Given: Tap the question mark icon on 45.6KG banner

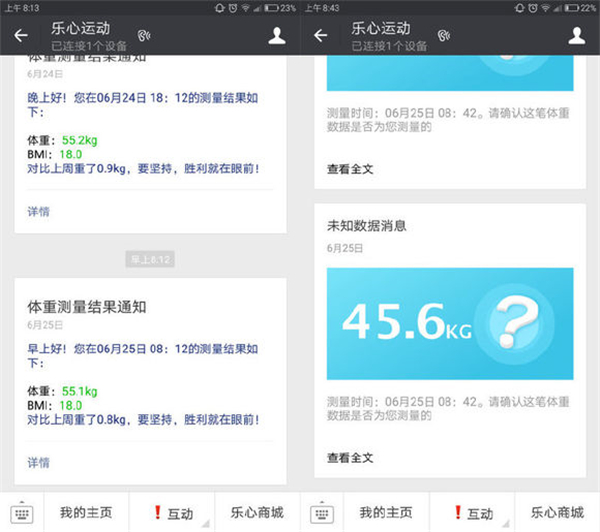Looking at the screenshot, I should 515,324.
